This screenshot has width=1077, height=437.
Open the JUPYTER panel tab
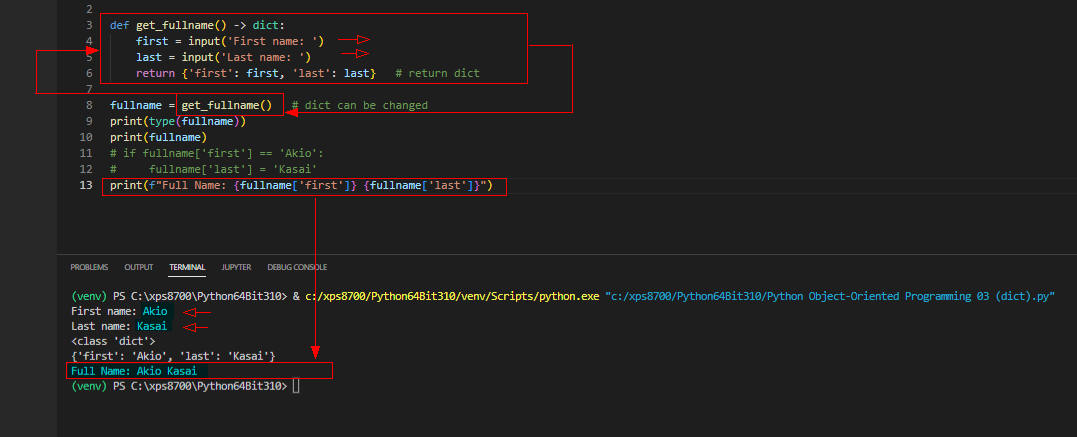236,267
